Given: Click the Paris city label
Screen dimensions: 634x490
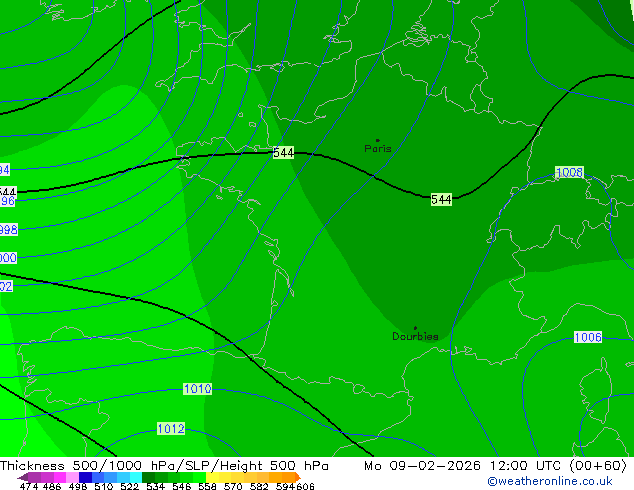Looking at the screenshot, I should 378,148.
